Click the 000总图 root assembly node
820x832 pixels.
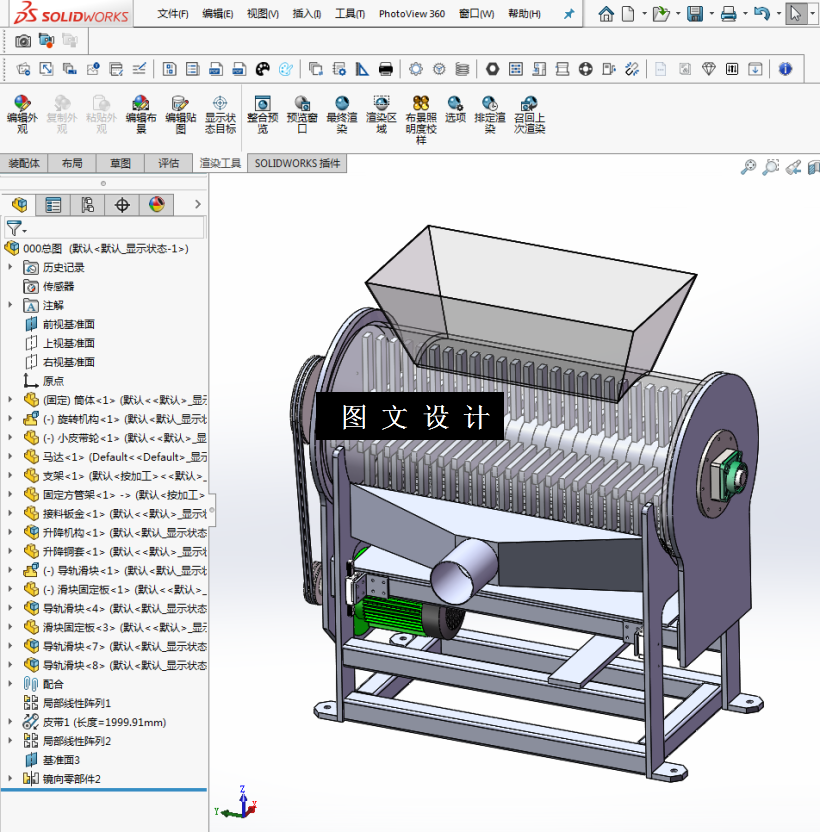105,248
